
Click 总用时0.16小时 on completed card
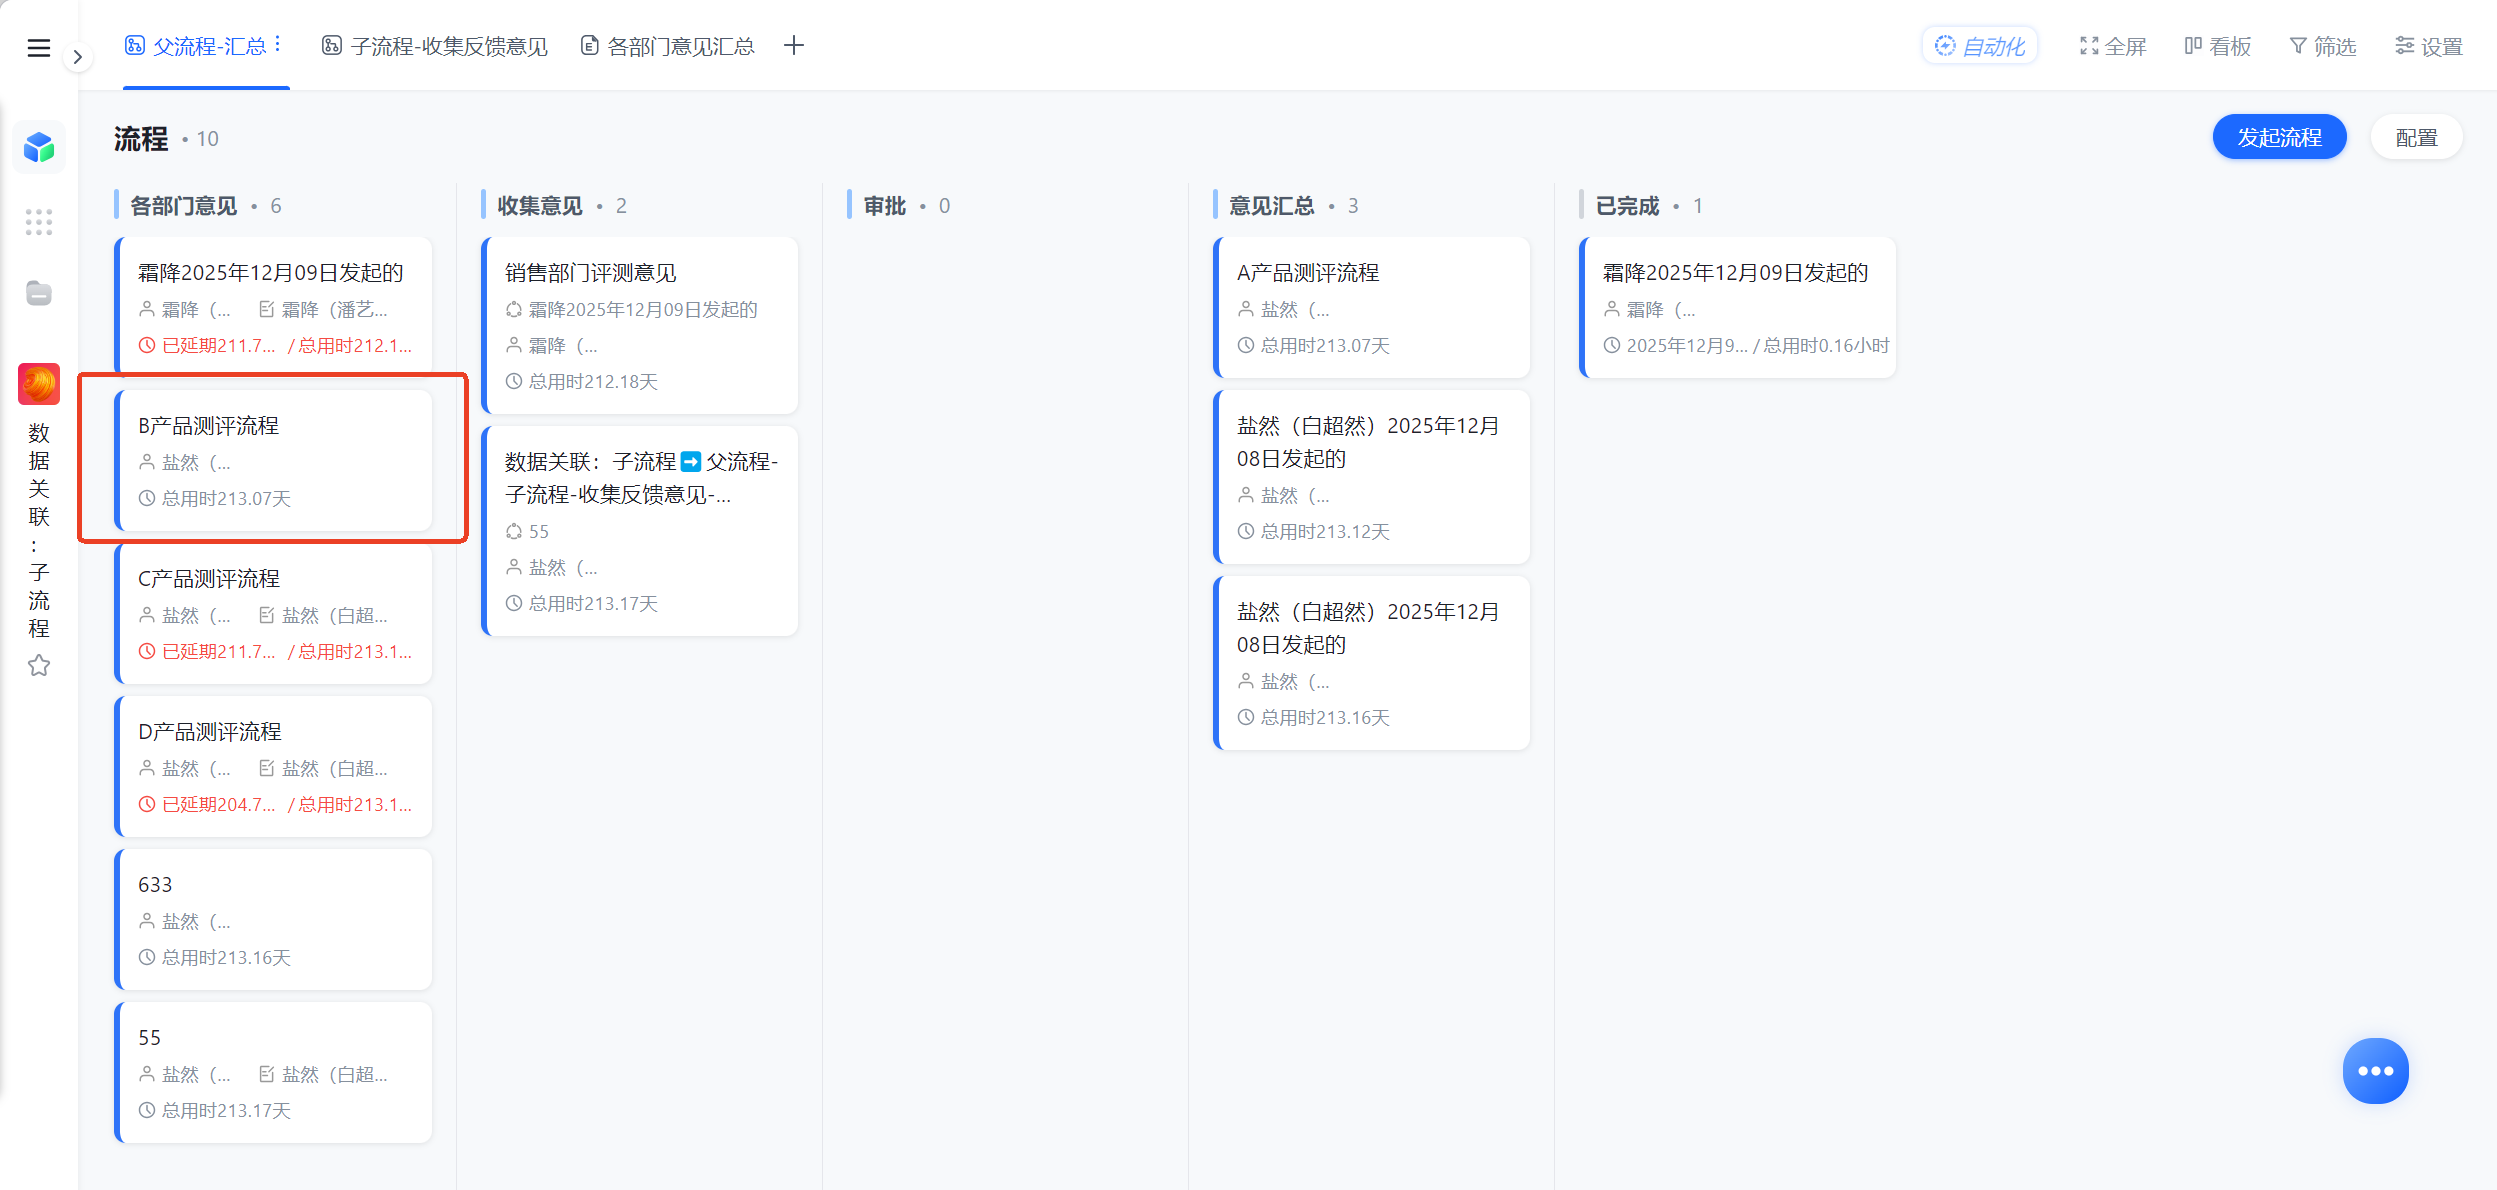(1826, 346)
